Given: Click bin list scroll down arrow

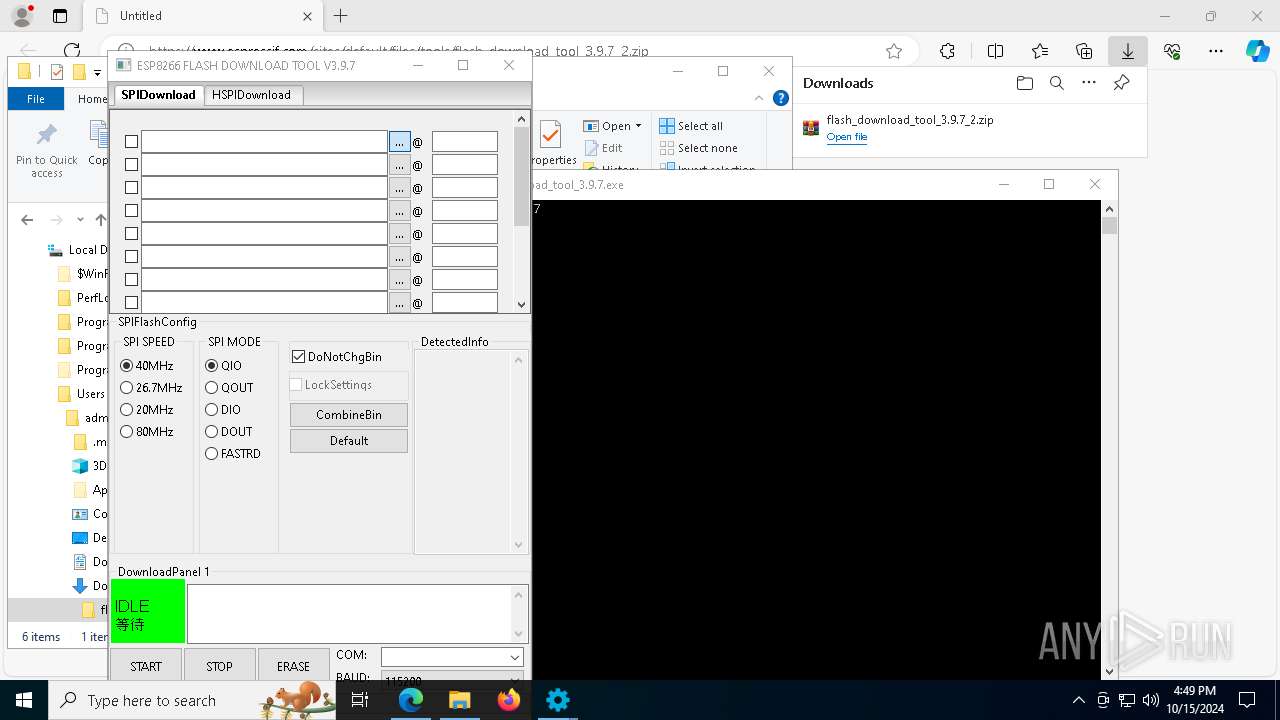Looking at the screenshot, I should [521, 305].
